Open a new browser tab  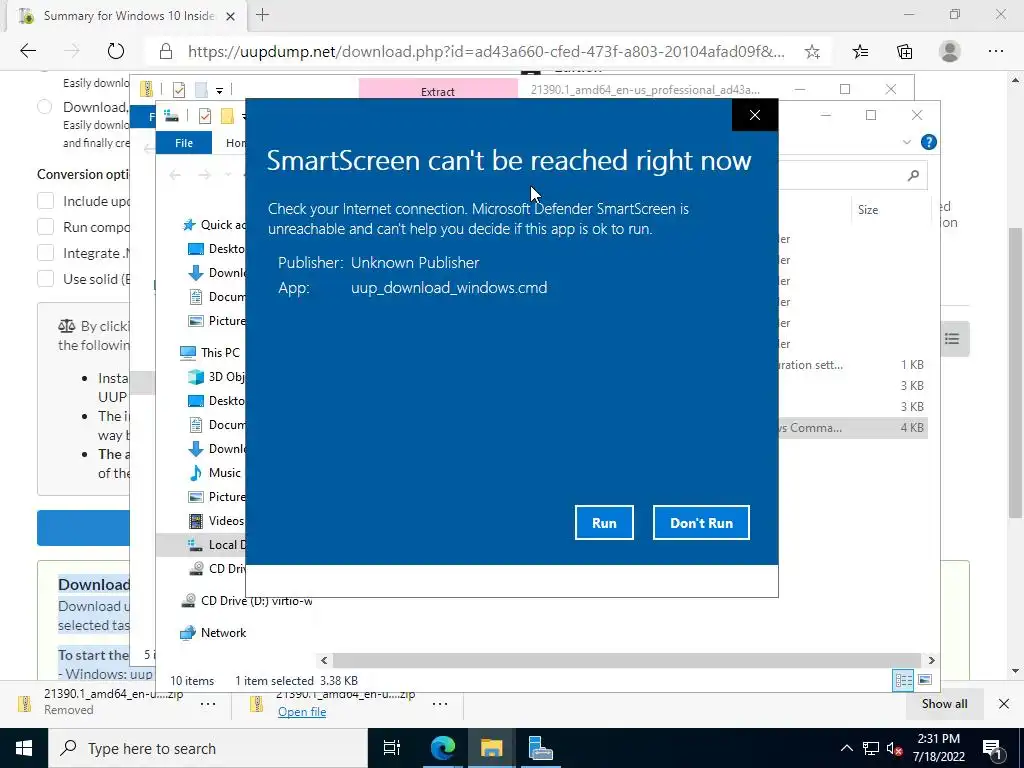coord(263,15)
